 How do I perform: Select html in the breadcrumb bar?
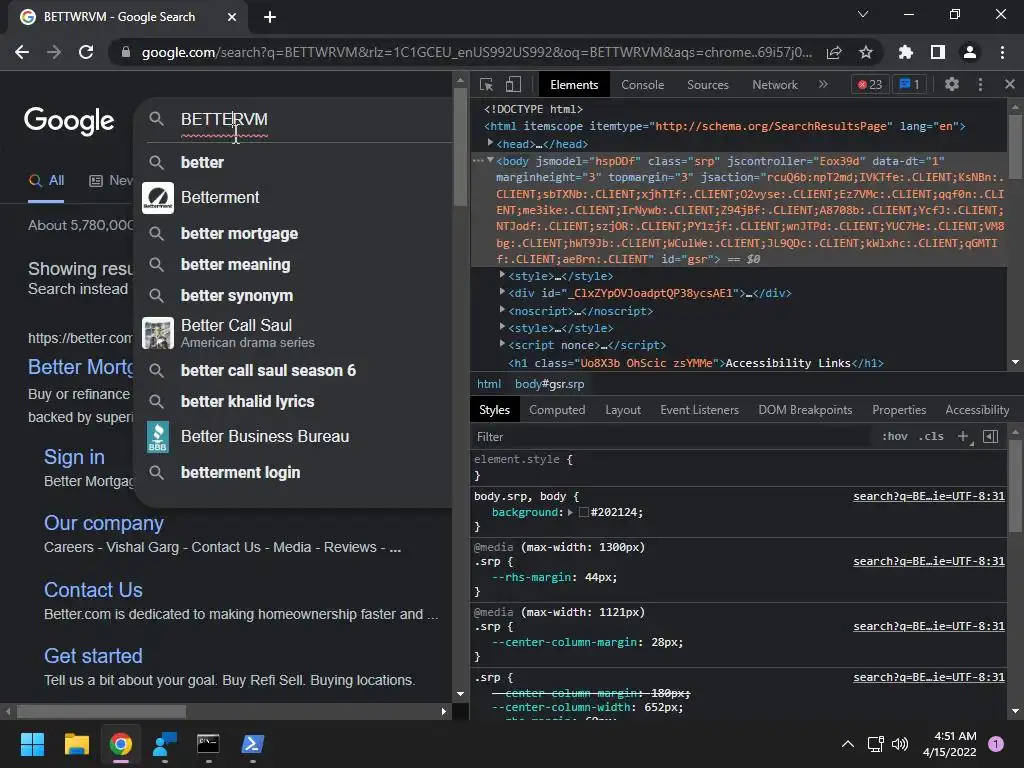click(x=488, y=384)
